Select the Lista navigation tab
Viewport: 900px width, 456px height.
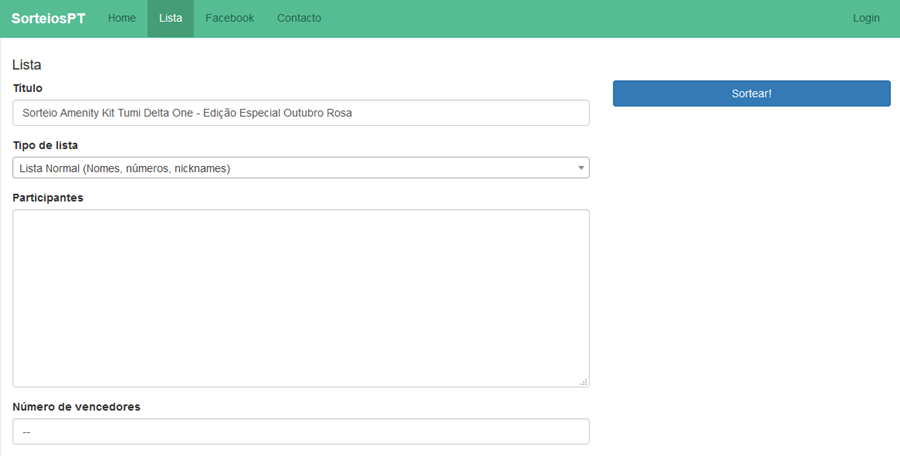click(170, 18)
